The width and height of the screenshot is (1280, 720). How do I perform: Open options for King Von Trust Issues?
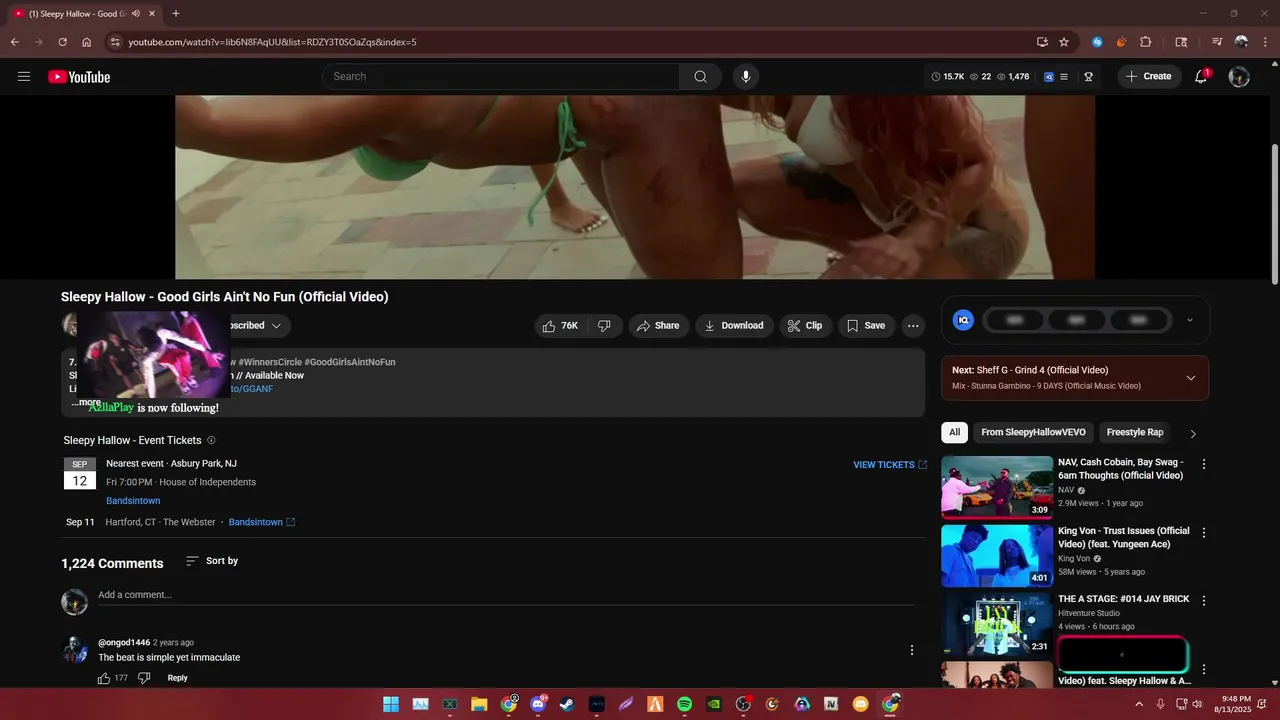[1204, 533]
